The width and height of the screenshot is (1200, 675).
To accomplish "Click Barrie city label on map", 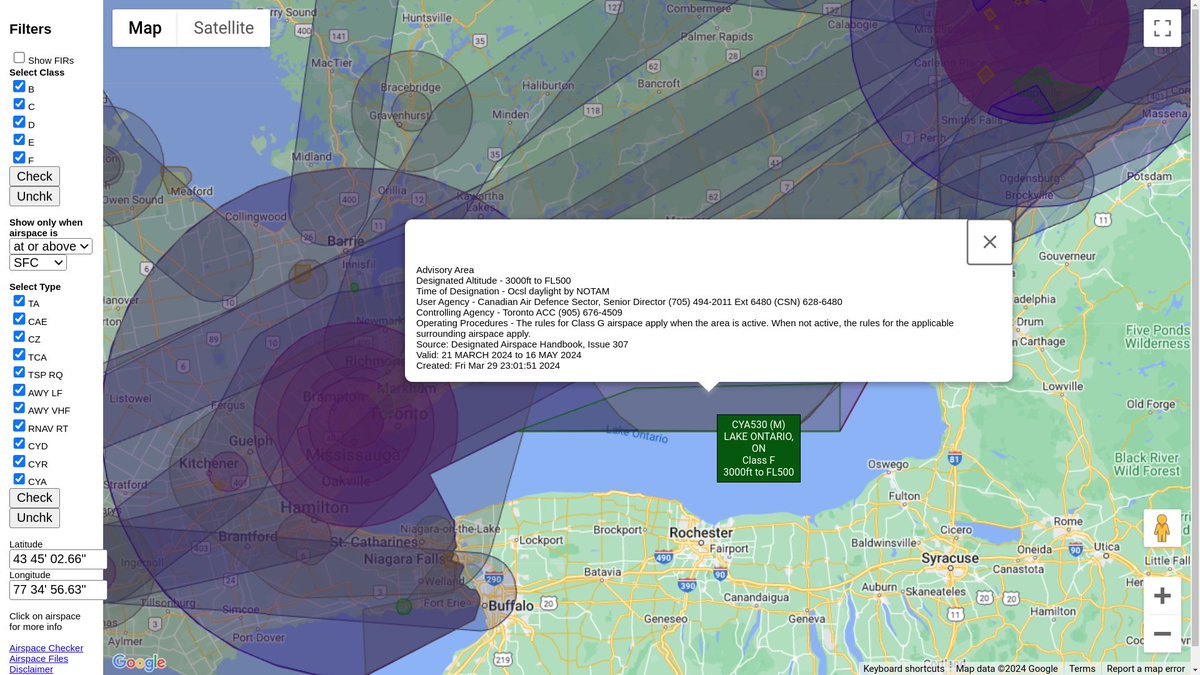I will [346, 240].
